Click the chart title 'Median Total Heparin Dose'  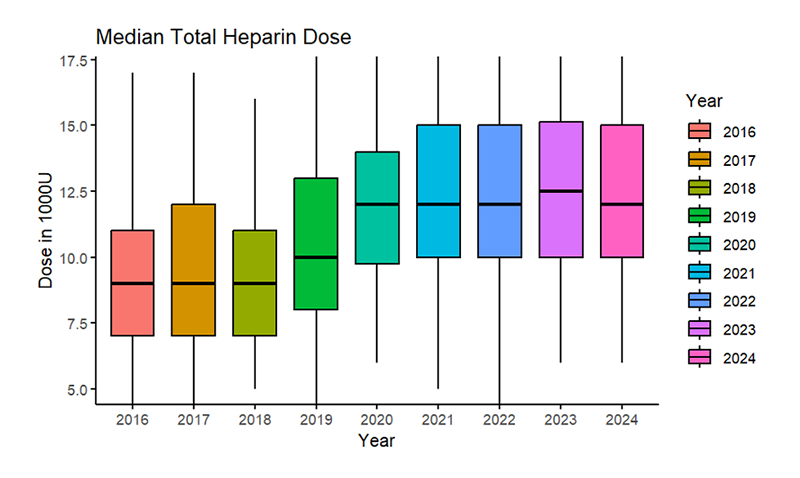(223, 37)
